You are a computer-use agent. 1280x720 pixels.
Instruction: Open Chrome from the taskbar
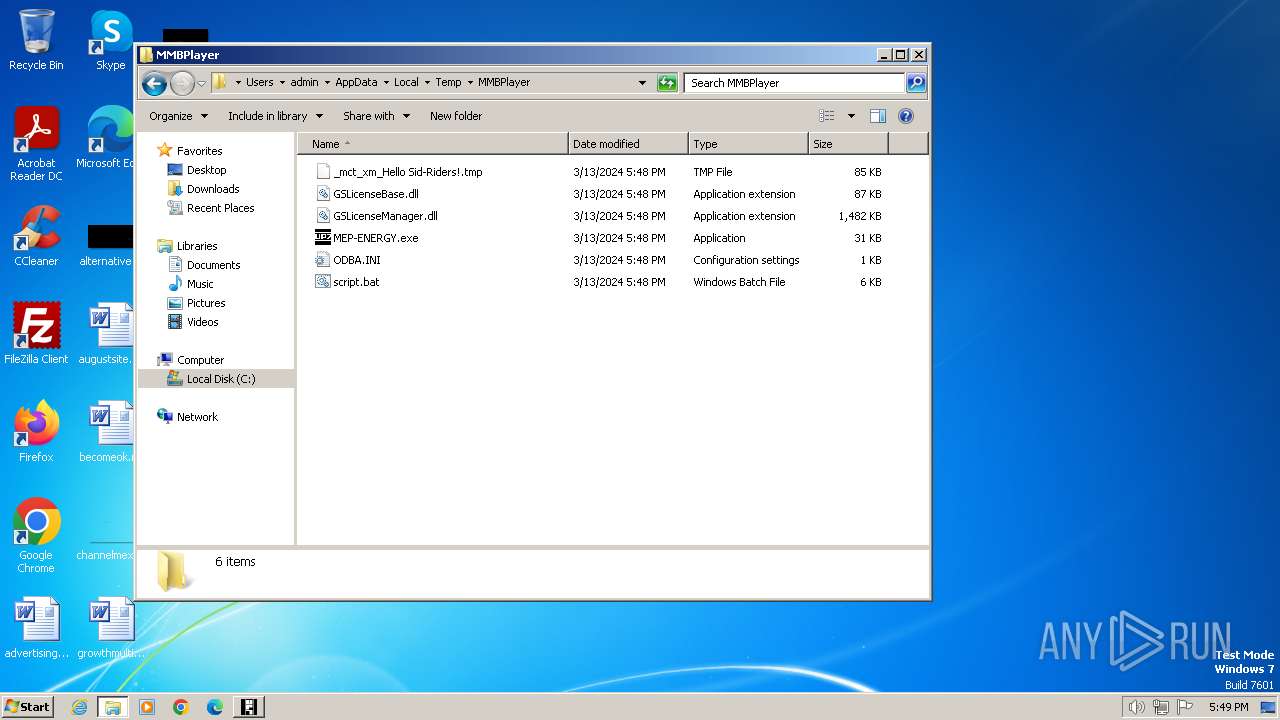(181, 707)
